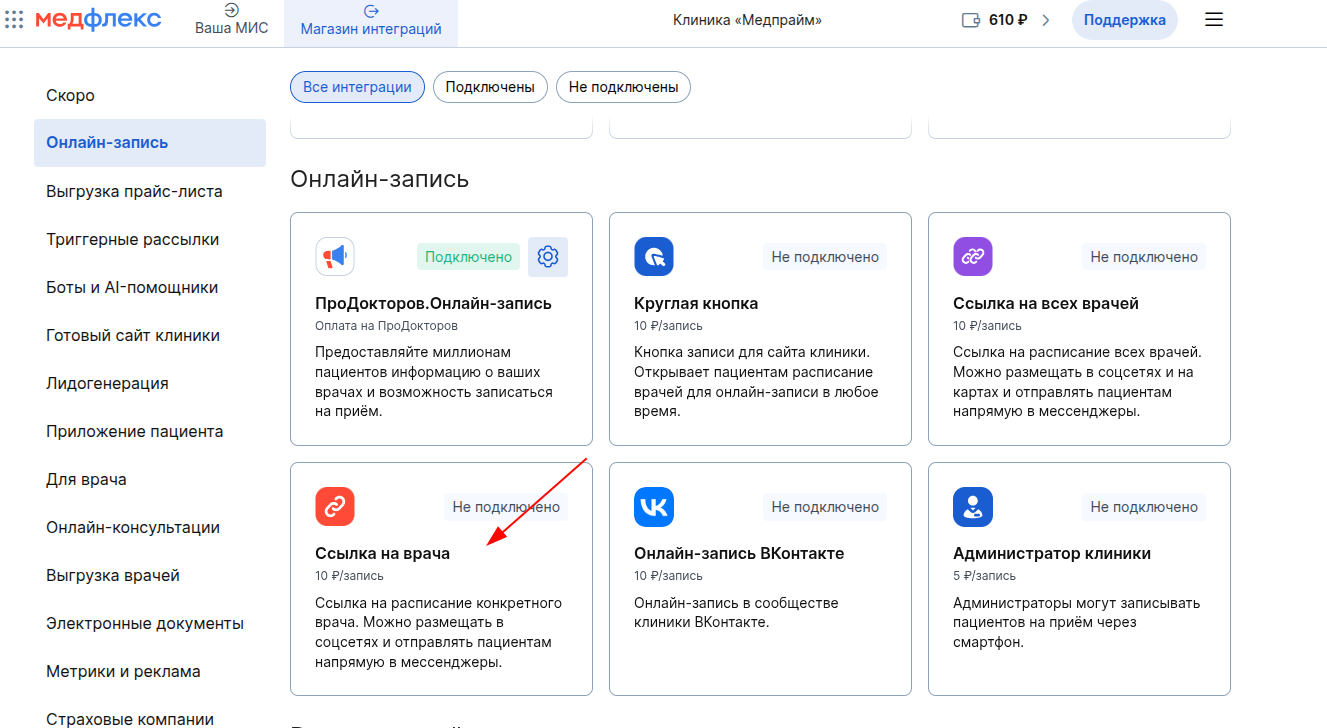Click the ПроДокторов megaphone icon
1327x728 pixels.
(x=334, y=257)
